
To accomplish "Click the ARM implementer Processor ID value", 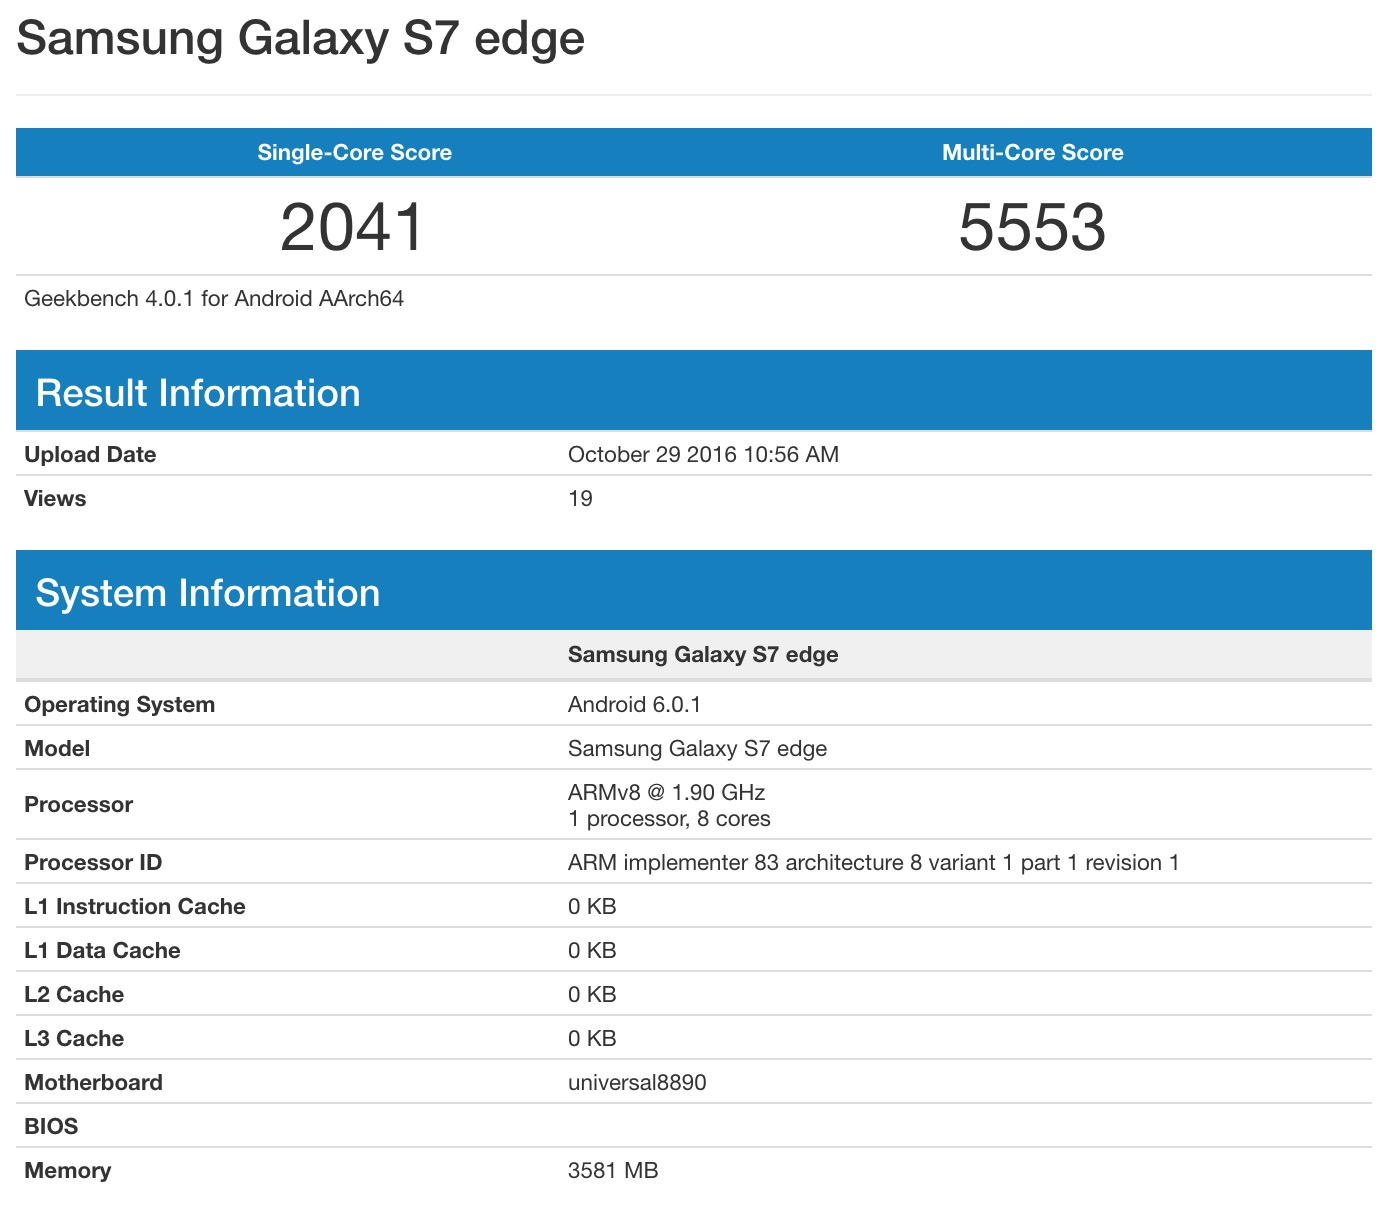I will point(873,863).
